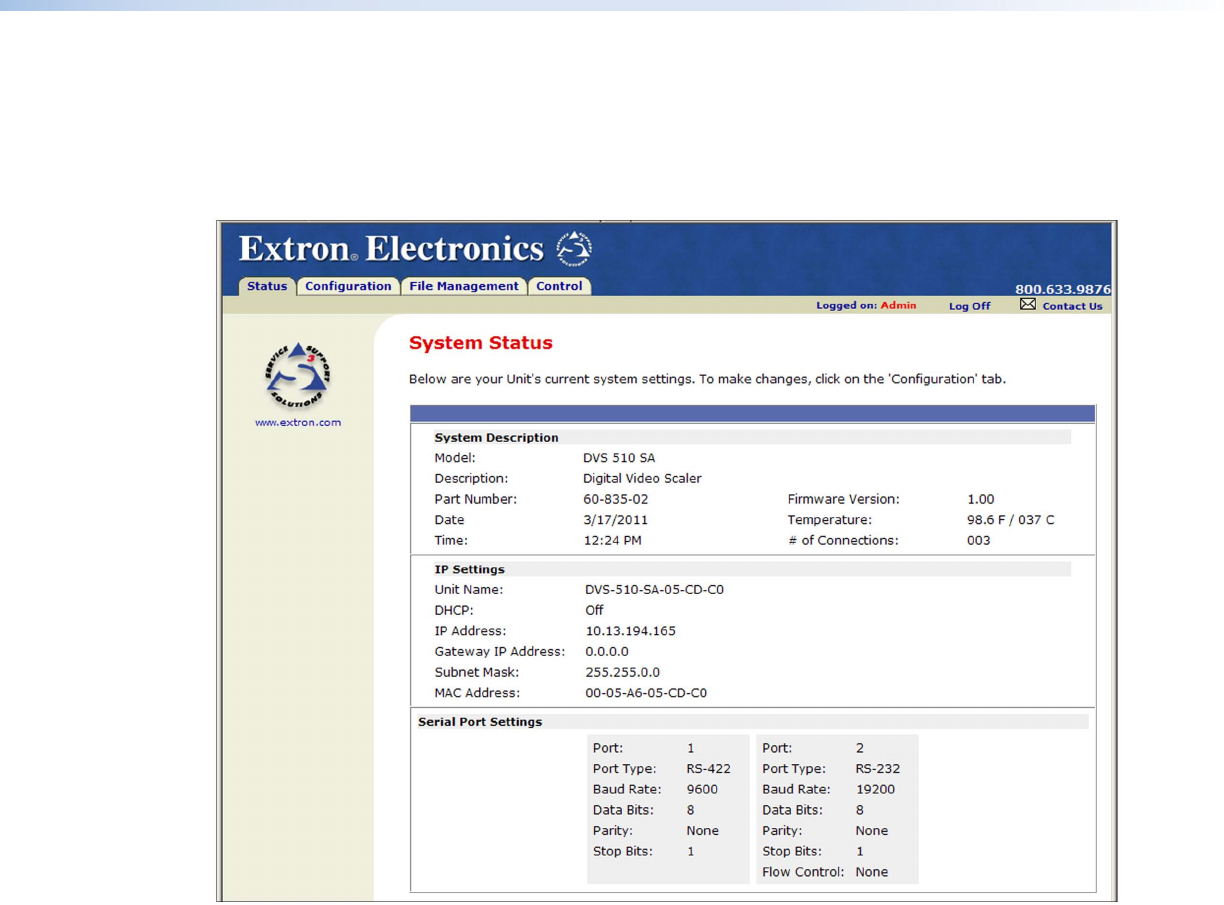Click the Extron logo icon in header

(574, 249)
